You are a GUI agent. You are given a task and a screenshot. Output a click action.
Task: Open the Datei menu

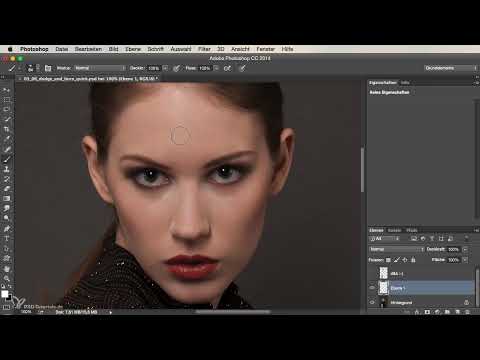(62, 49)
